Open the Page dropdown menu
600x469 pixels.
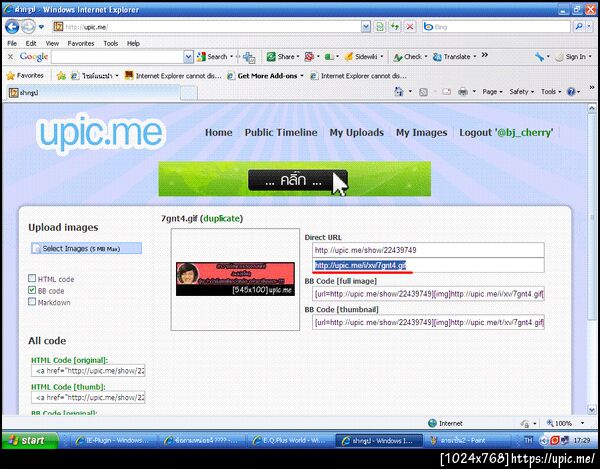[x=492, y=92]
